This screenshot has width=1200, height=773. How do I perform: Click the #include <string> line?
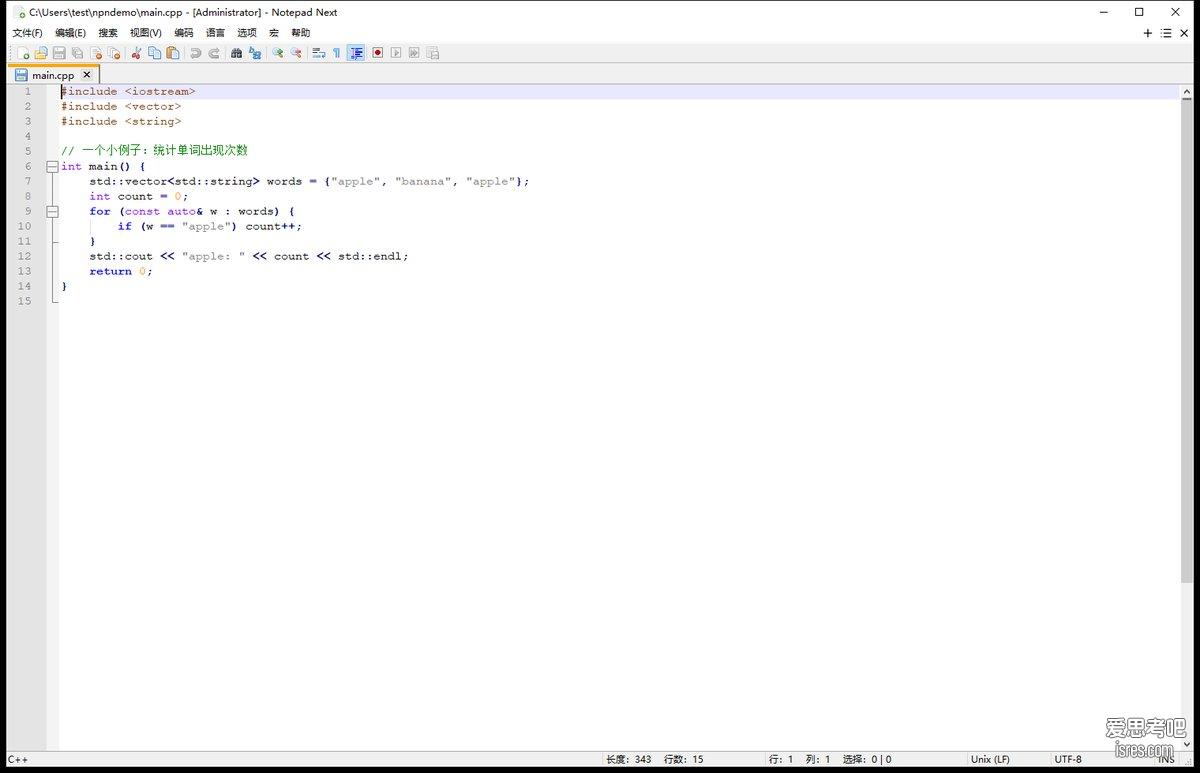coord(121,121)
